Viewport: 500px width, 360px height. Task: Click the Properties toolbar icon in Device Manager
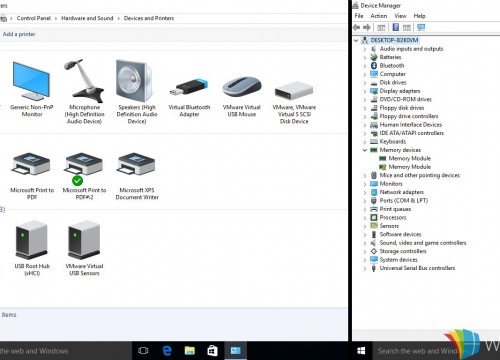point(381,27)
